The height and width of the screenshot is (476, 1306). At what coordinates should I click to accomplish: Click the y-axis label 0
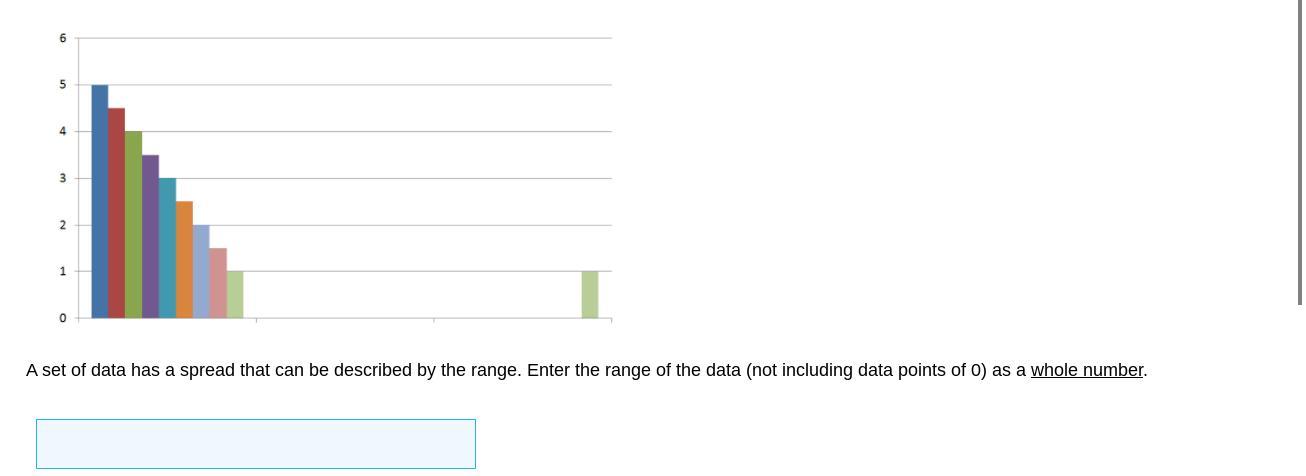[62, 318]
